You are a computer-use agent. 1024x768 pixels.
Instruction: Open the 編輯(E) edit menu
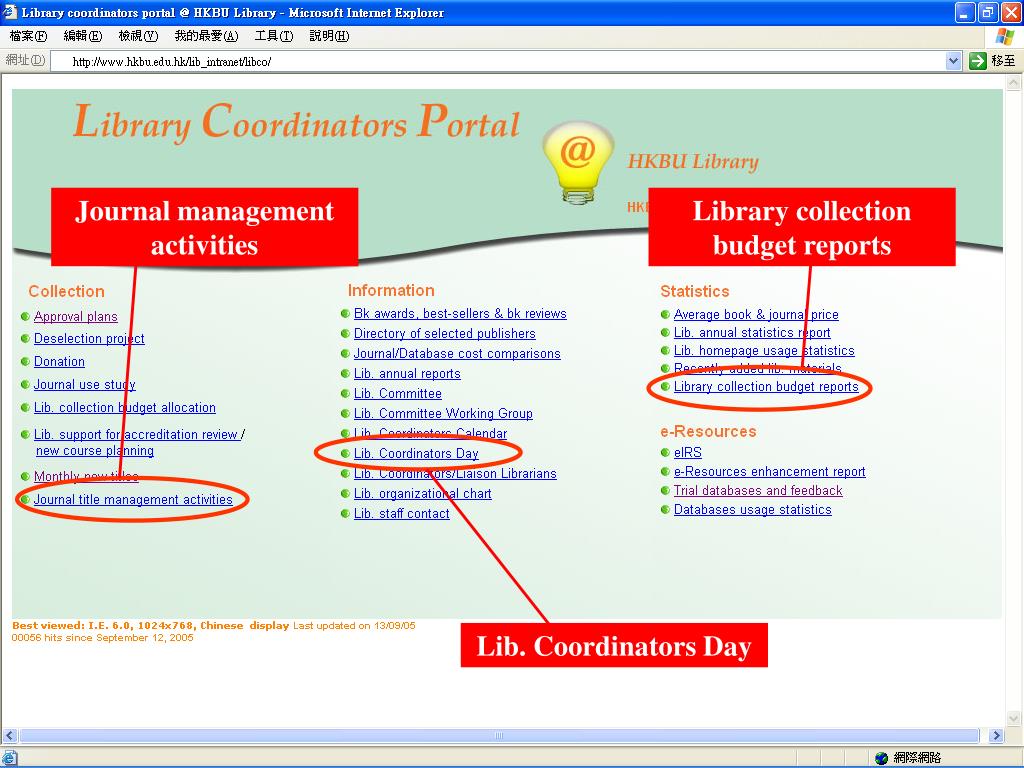83,36
